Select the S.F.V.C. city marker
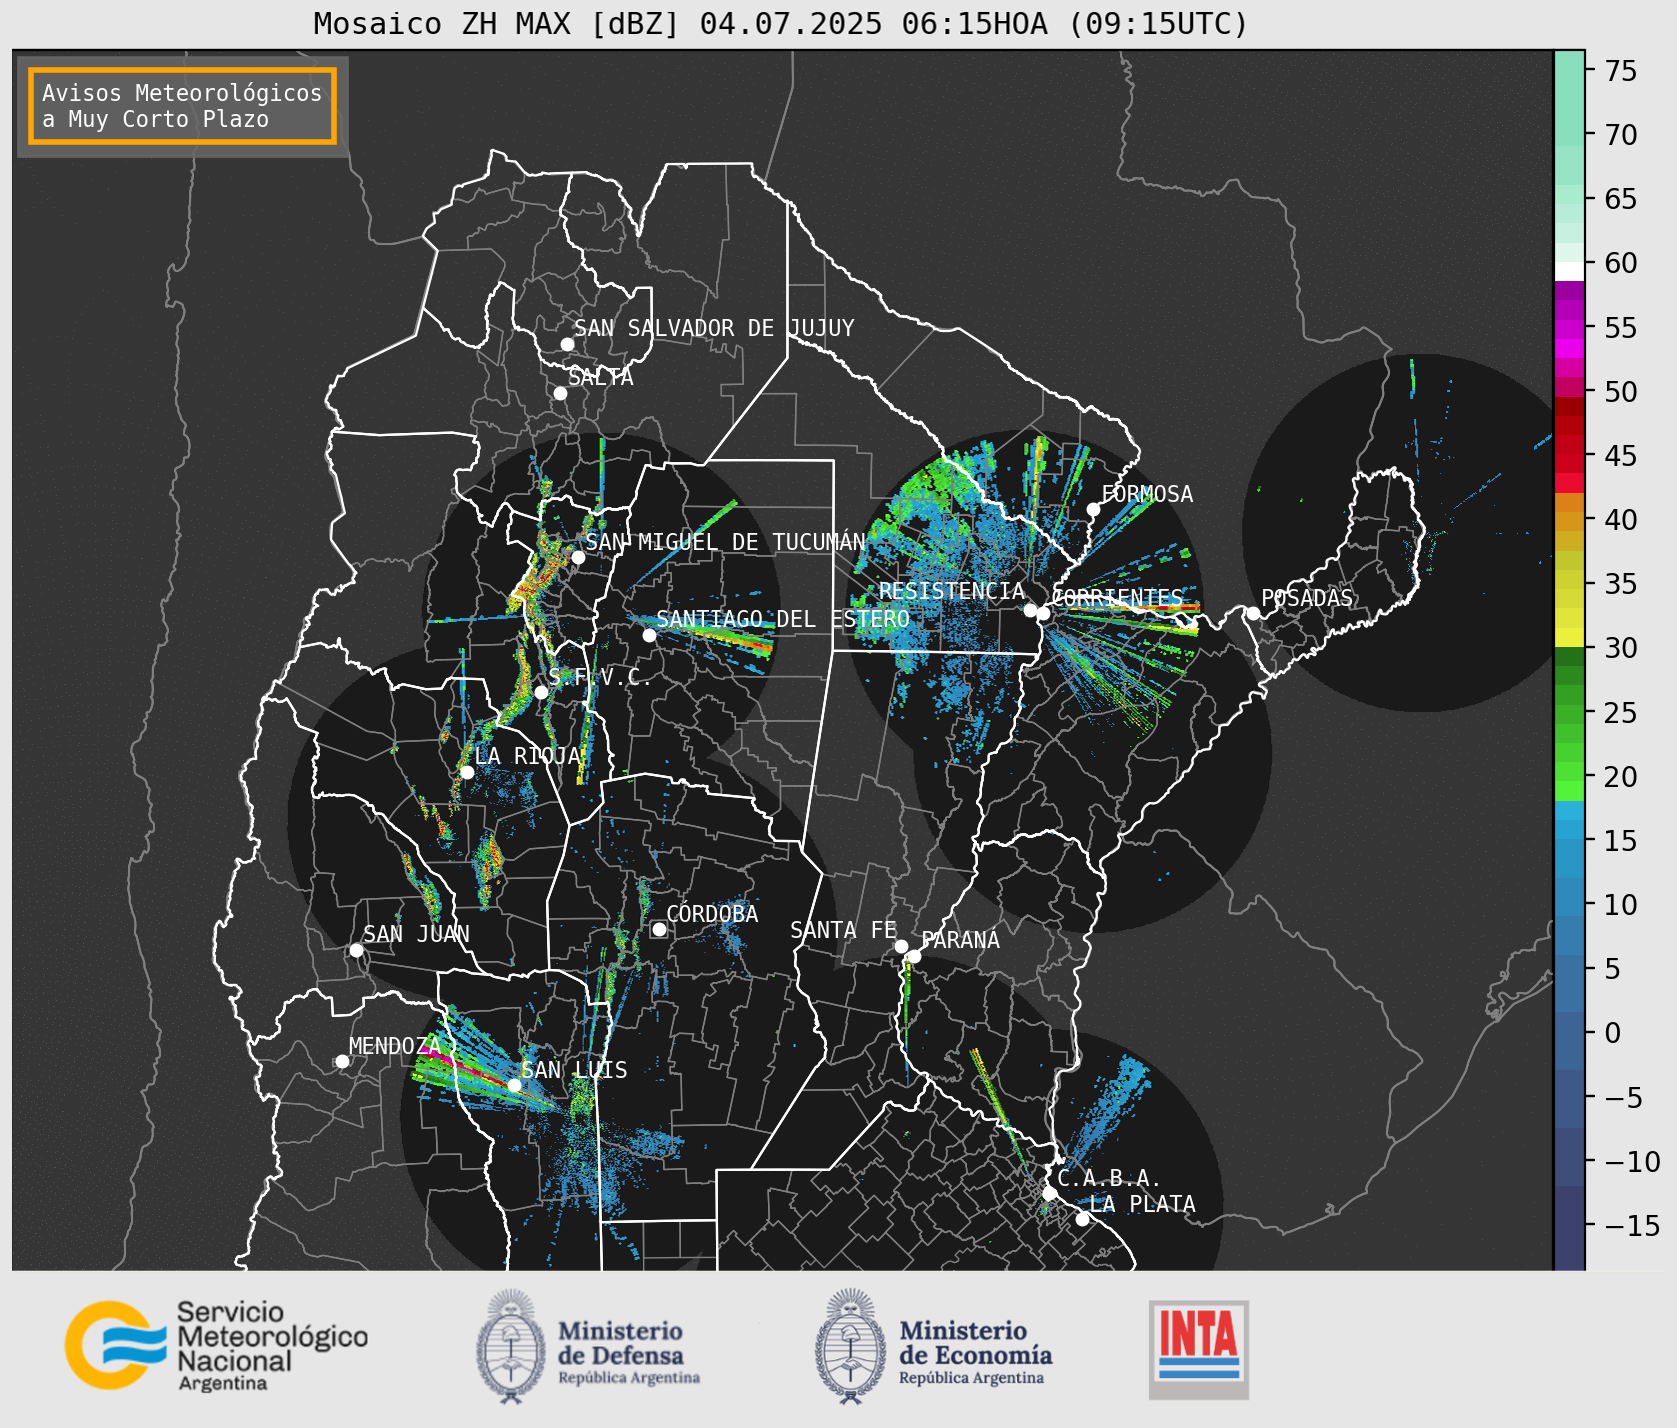The height and width of the screenshot is (1428, 1677). point(541,692)
